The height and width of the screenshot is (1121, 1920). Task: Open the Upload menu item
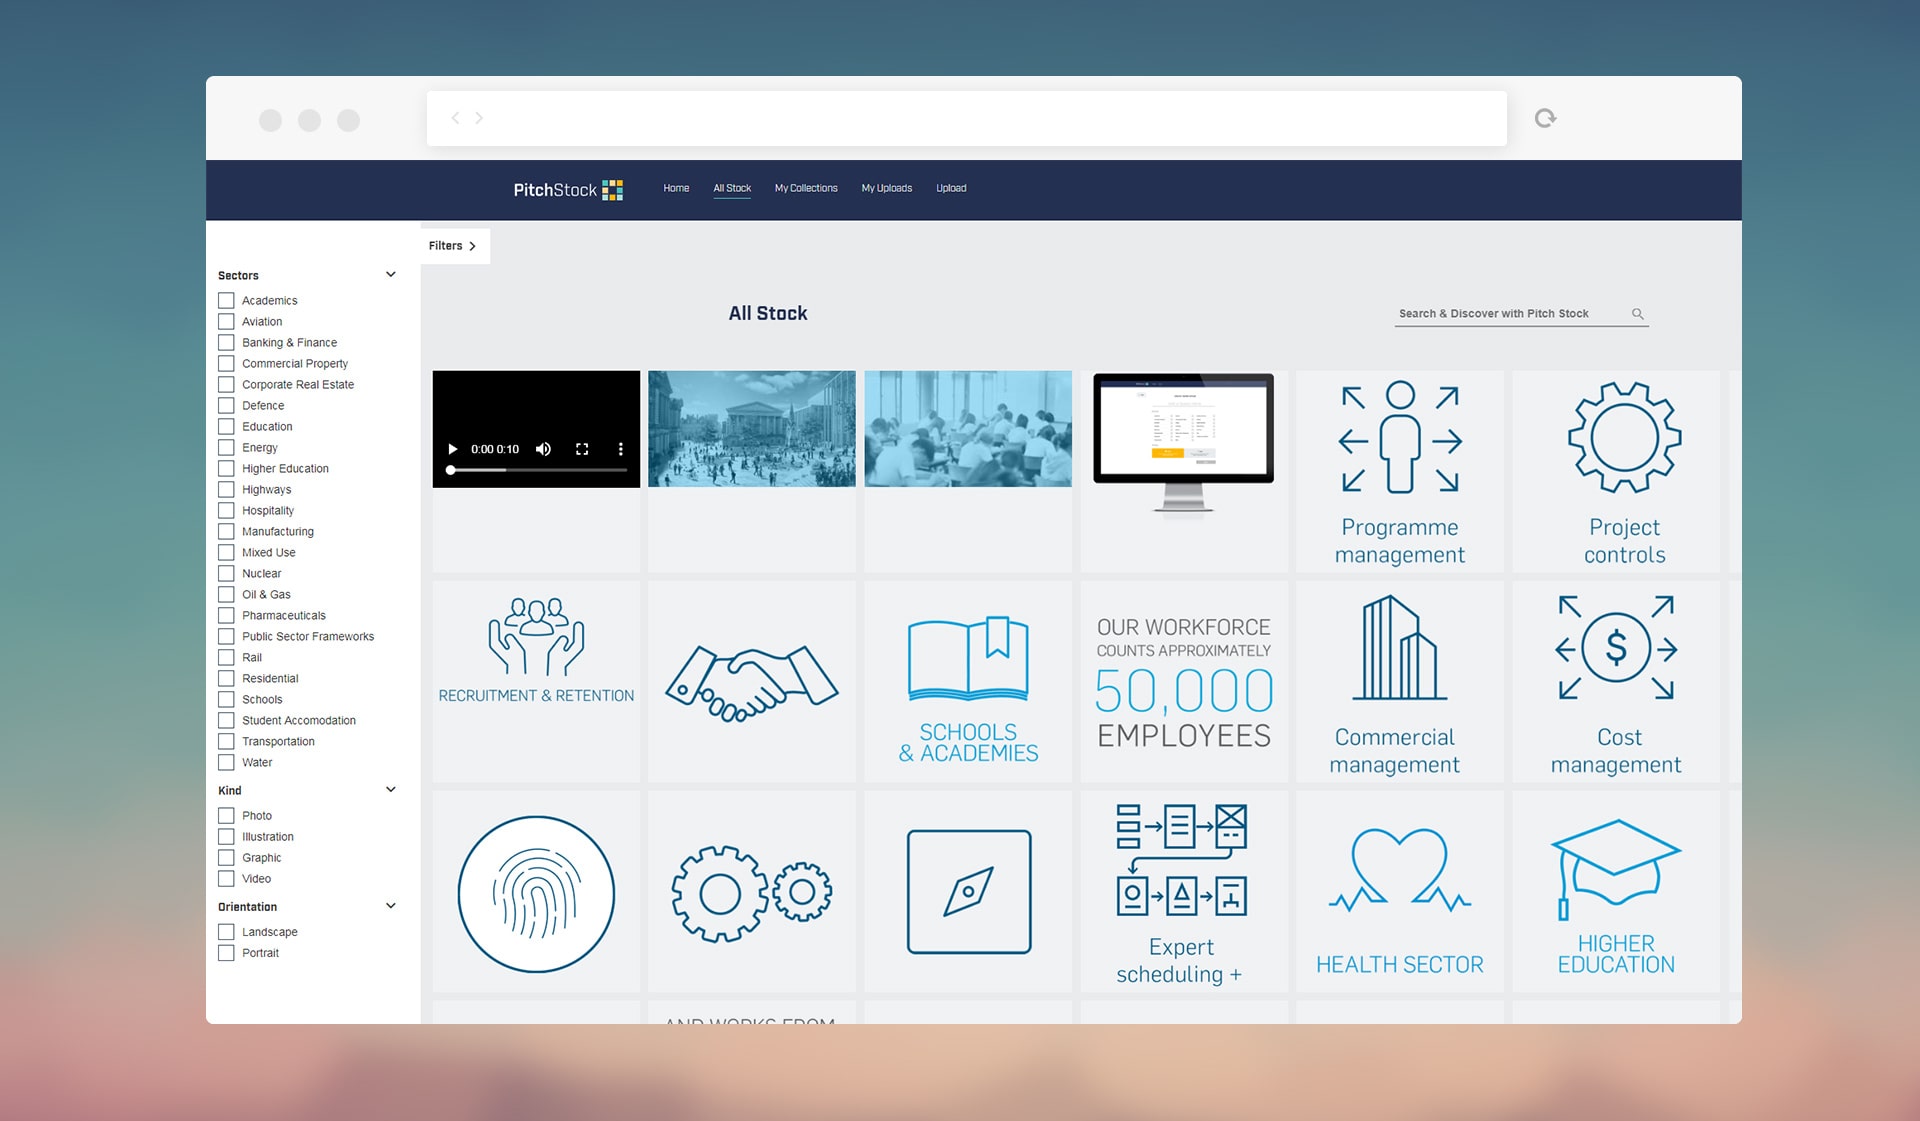(950, 188)
